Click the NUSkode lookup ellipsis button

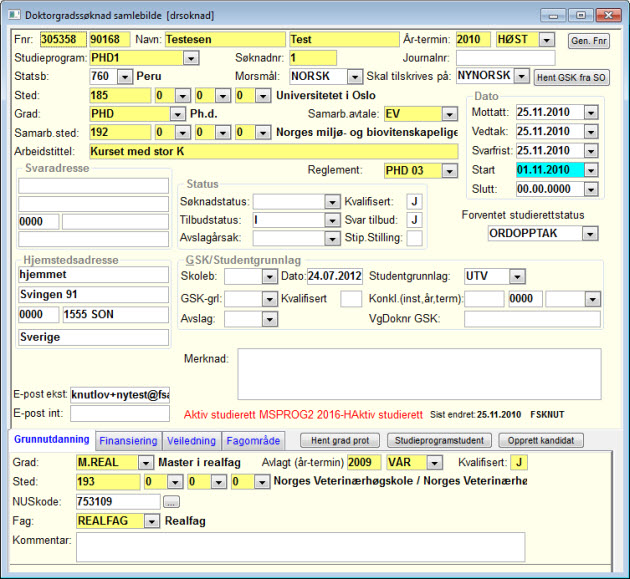pos(171,501)
